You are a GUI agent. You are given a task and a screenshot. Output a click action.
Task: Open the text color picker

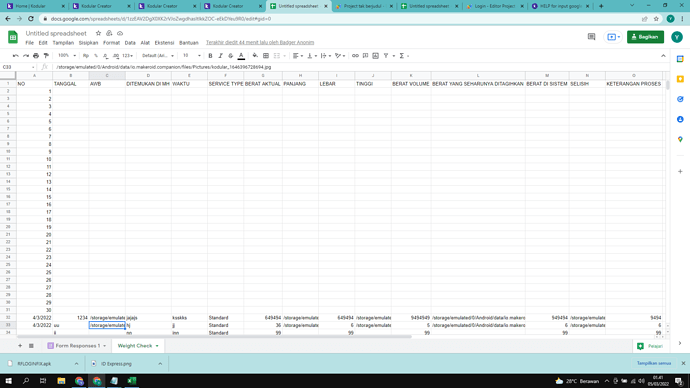pyautogui.click(x=241, y=56)
